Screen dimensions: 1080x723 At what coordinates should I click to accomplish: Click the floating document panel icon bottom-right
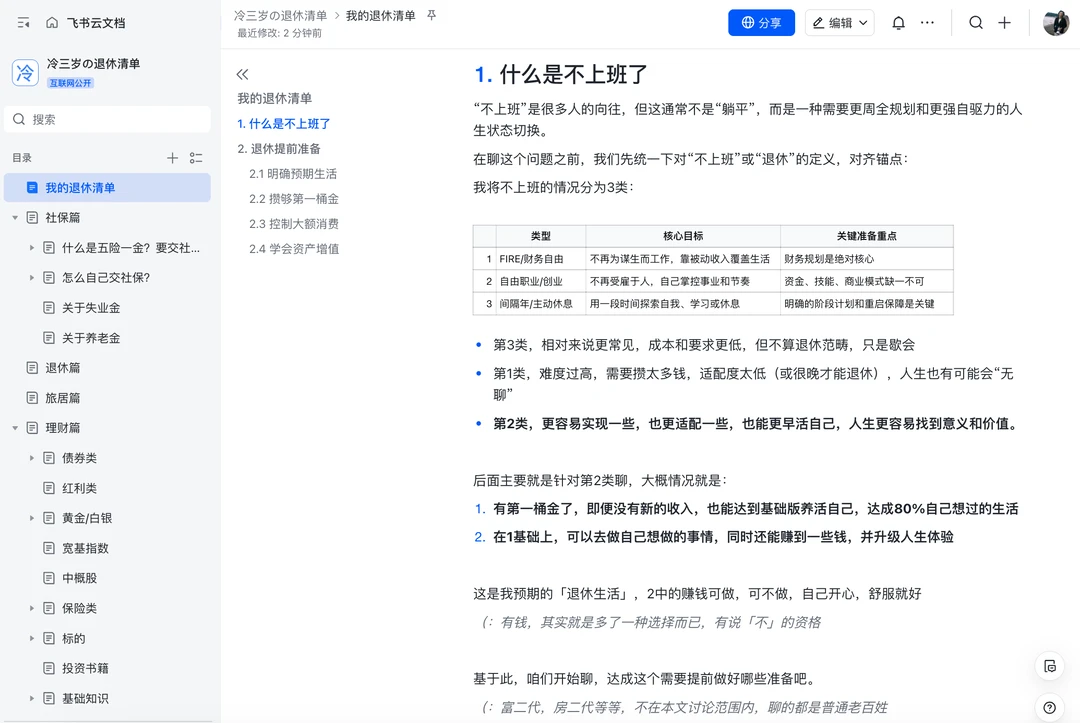[x=1050, y=666]
